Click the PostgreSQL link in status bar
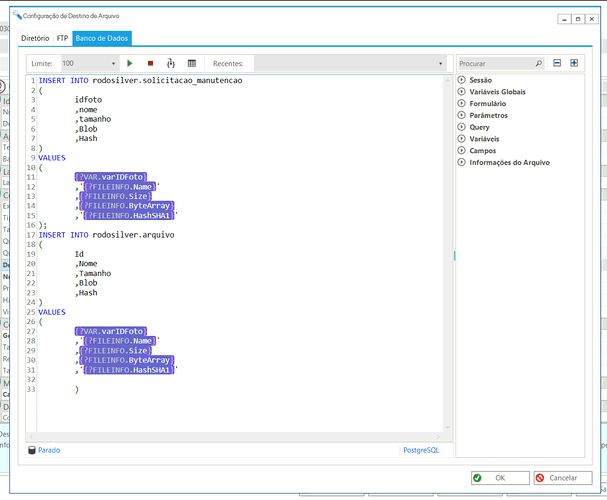 (421, 450)
